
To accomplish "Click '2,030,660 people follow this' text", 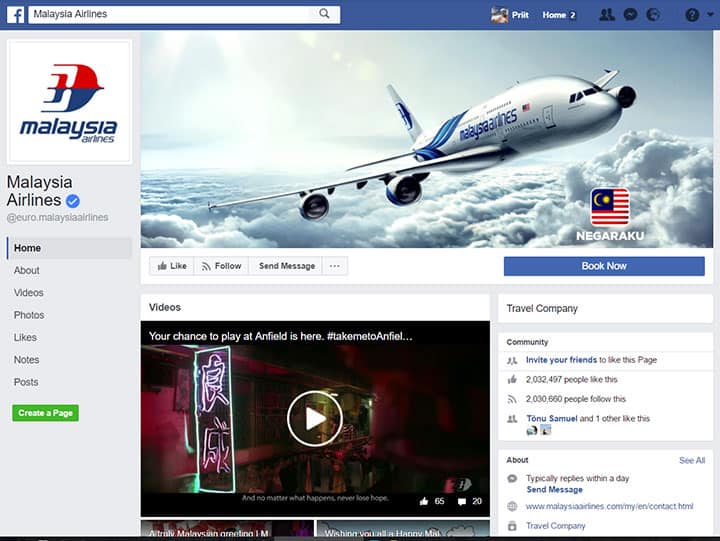I will pos(576,399).
